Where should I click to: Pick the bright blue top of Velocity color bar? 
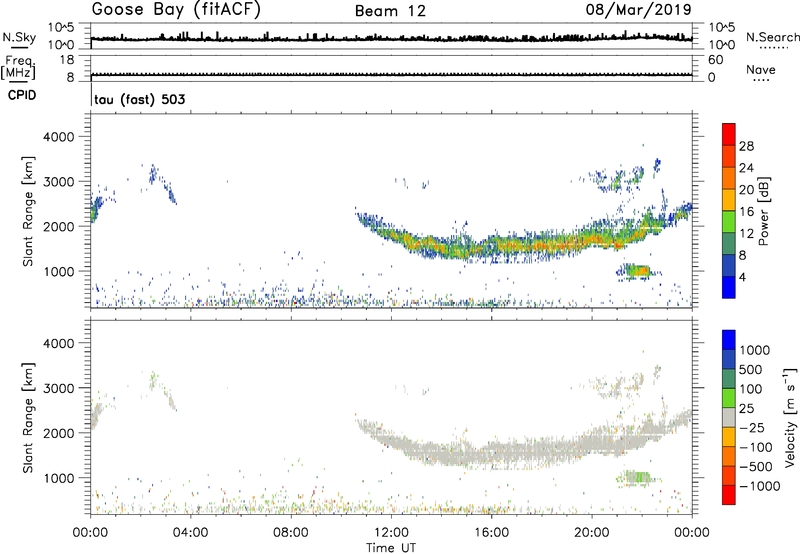(729, 340)
